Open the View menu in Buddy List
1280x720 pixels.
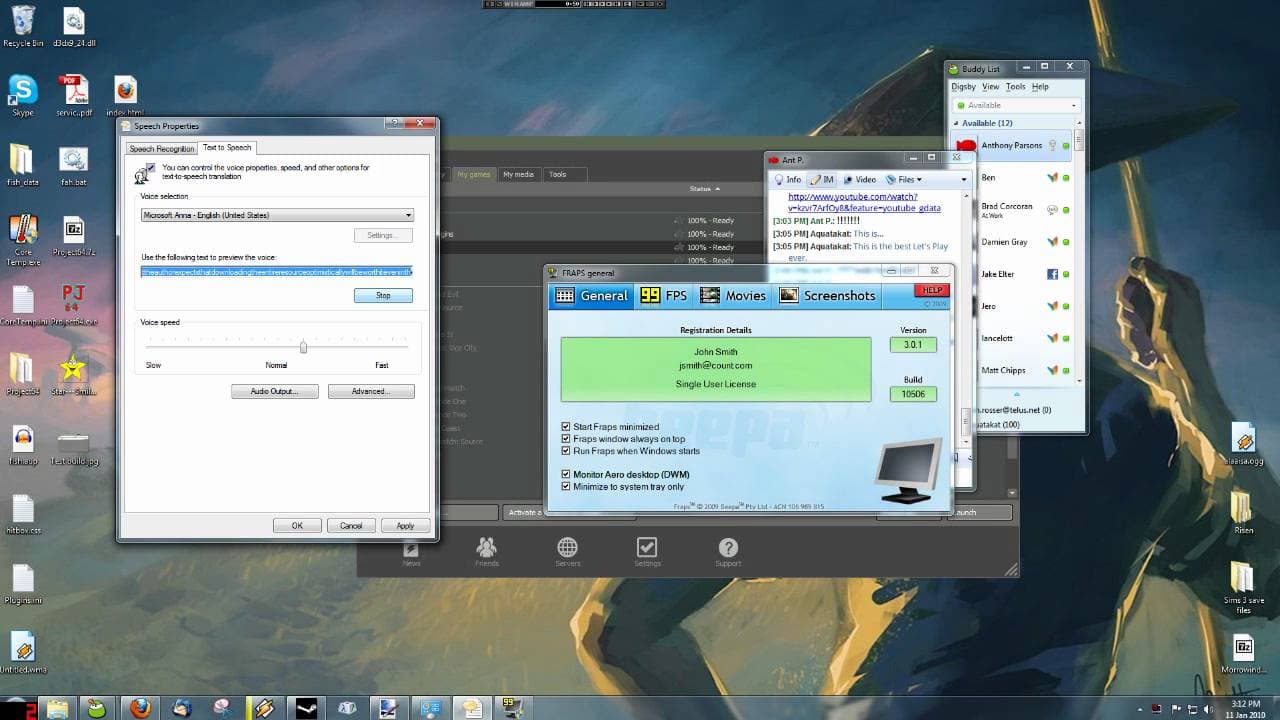coord(991,87)
